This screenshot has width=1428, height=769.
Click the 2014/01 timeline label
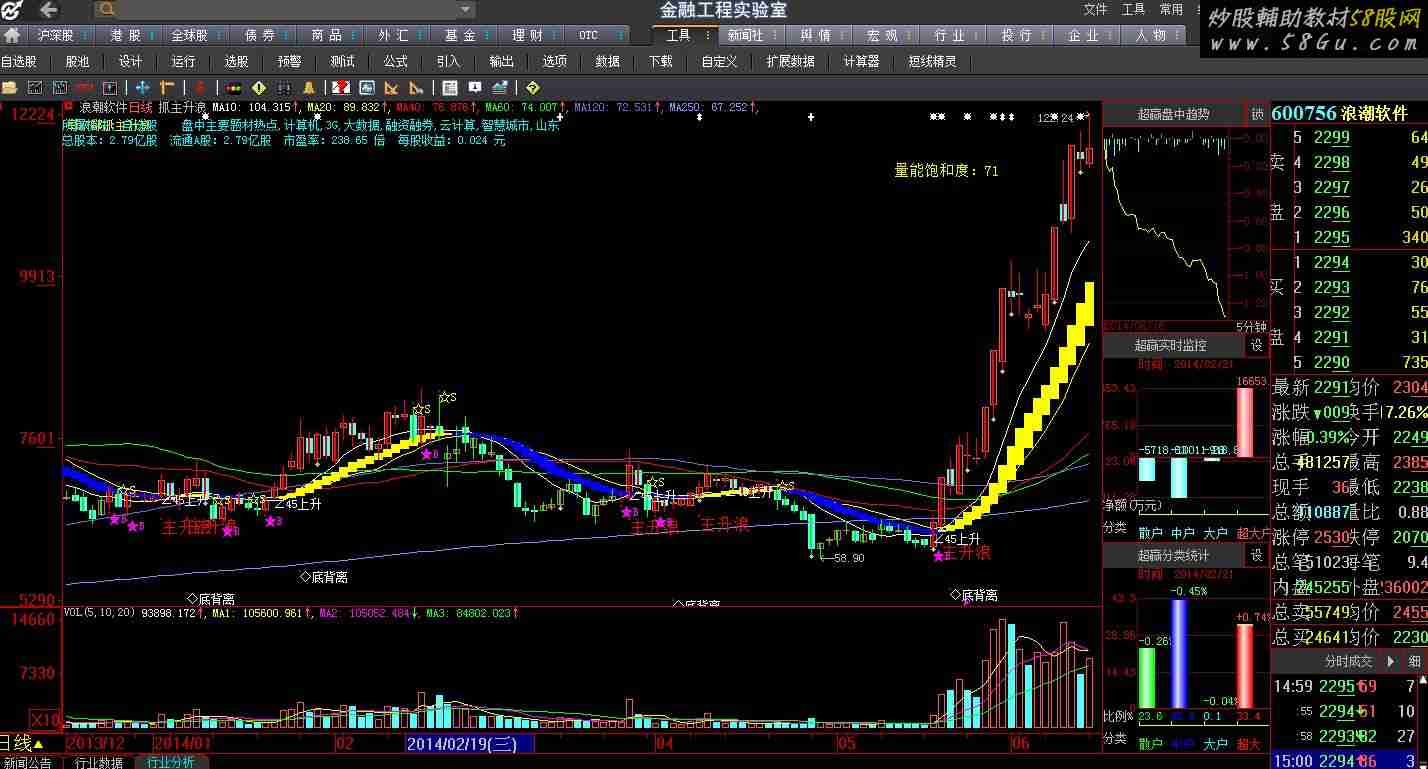[x=184, y=743]
